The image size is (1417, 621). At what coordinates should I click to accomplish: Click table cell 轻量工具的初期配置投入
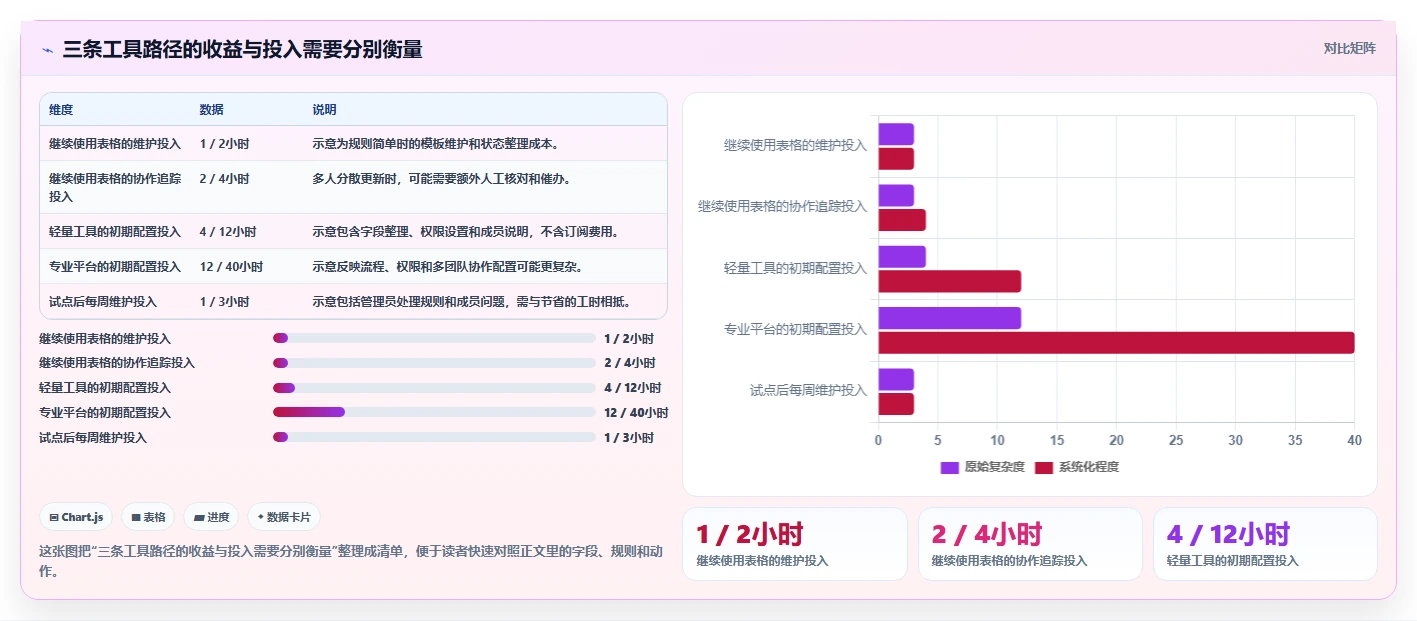(115, 231)
